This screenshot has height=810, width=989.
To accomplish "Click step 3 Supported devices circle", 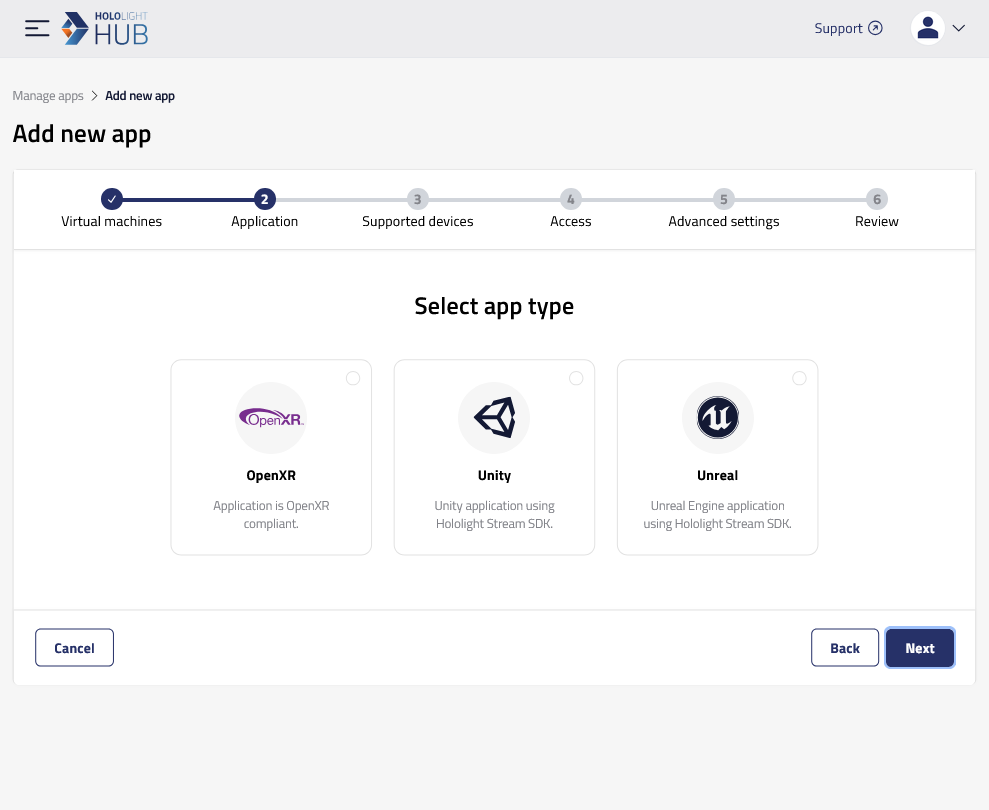I will pos(418,199).
